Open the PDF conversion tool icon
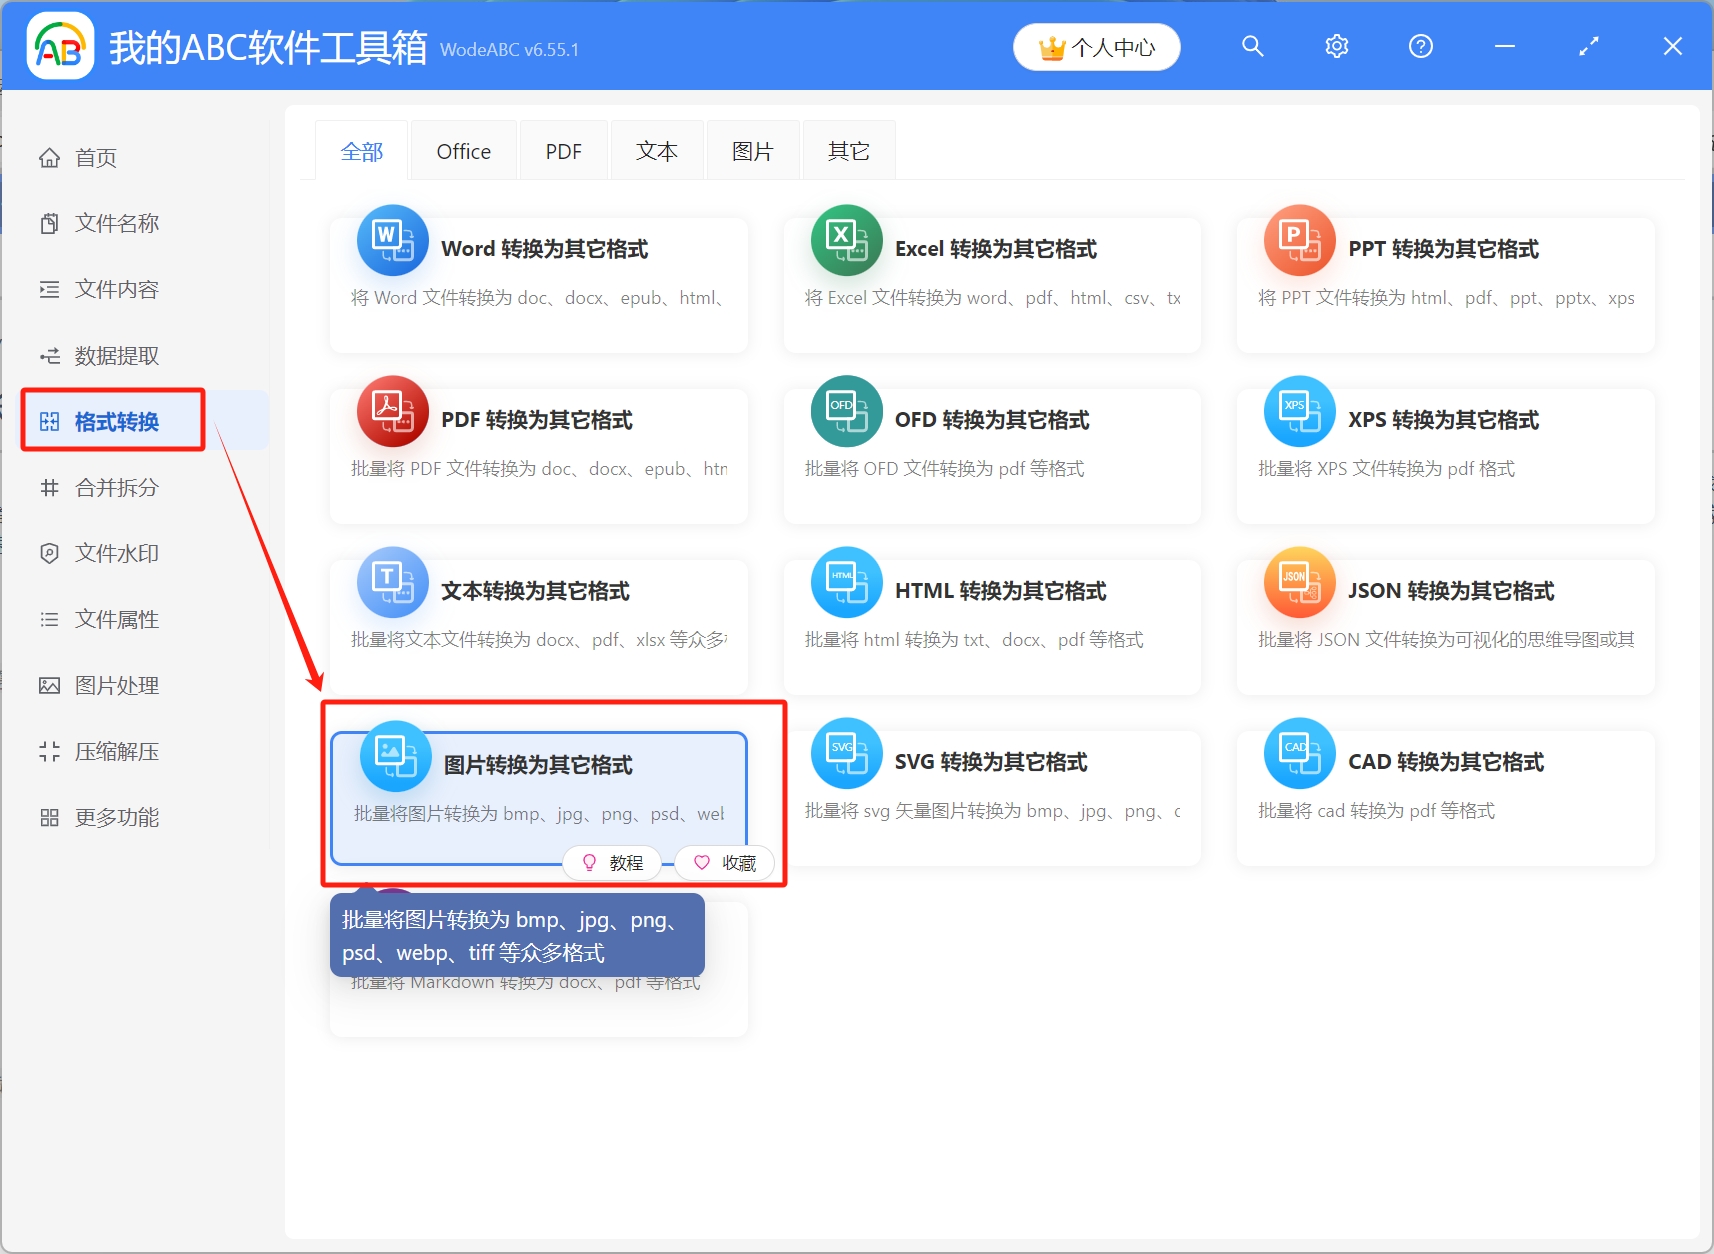The height and width of the screenshot is (1254, 1714). tap(392, 411)
